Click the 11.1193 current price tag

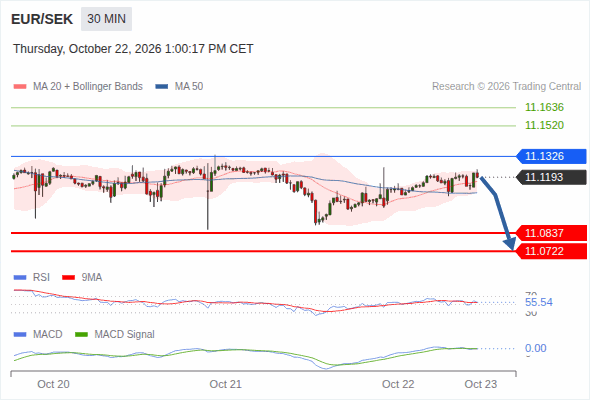tap(551, 177)
